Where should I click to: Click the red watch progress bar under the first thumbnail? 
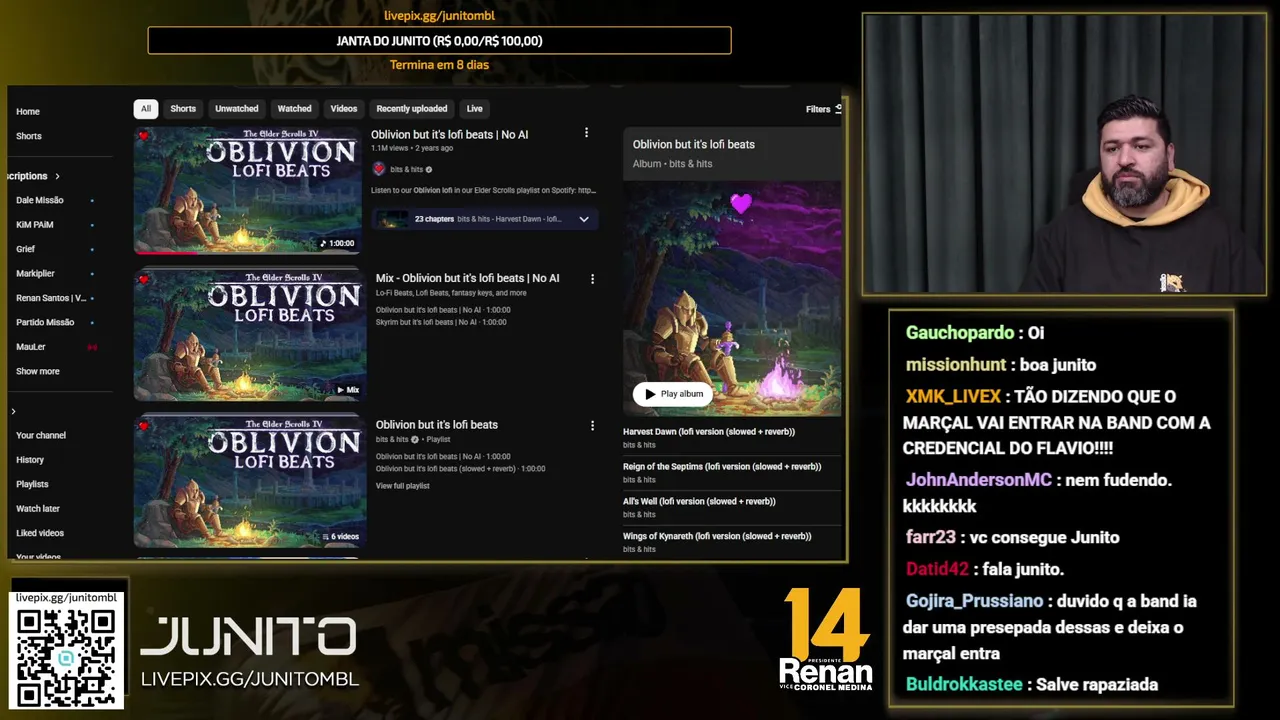(165, 253)
